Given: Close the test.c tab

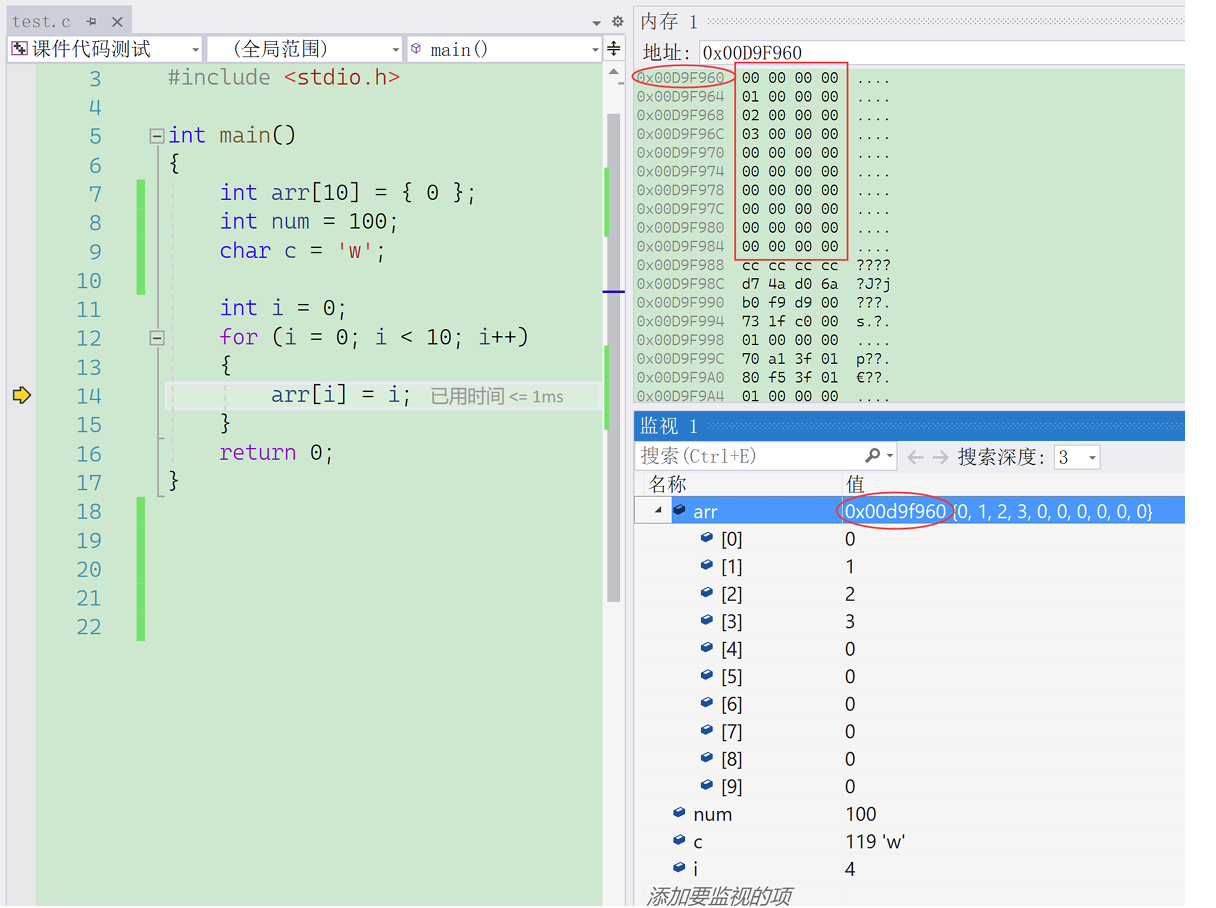Looking at the screenshot, I should click(117, 21).
